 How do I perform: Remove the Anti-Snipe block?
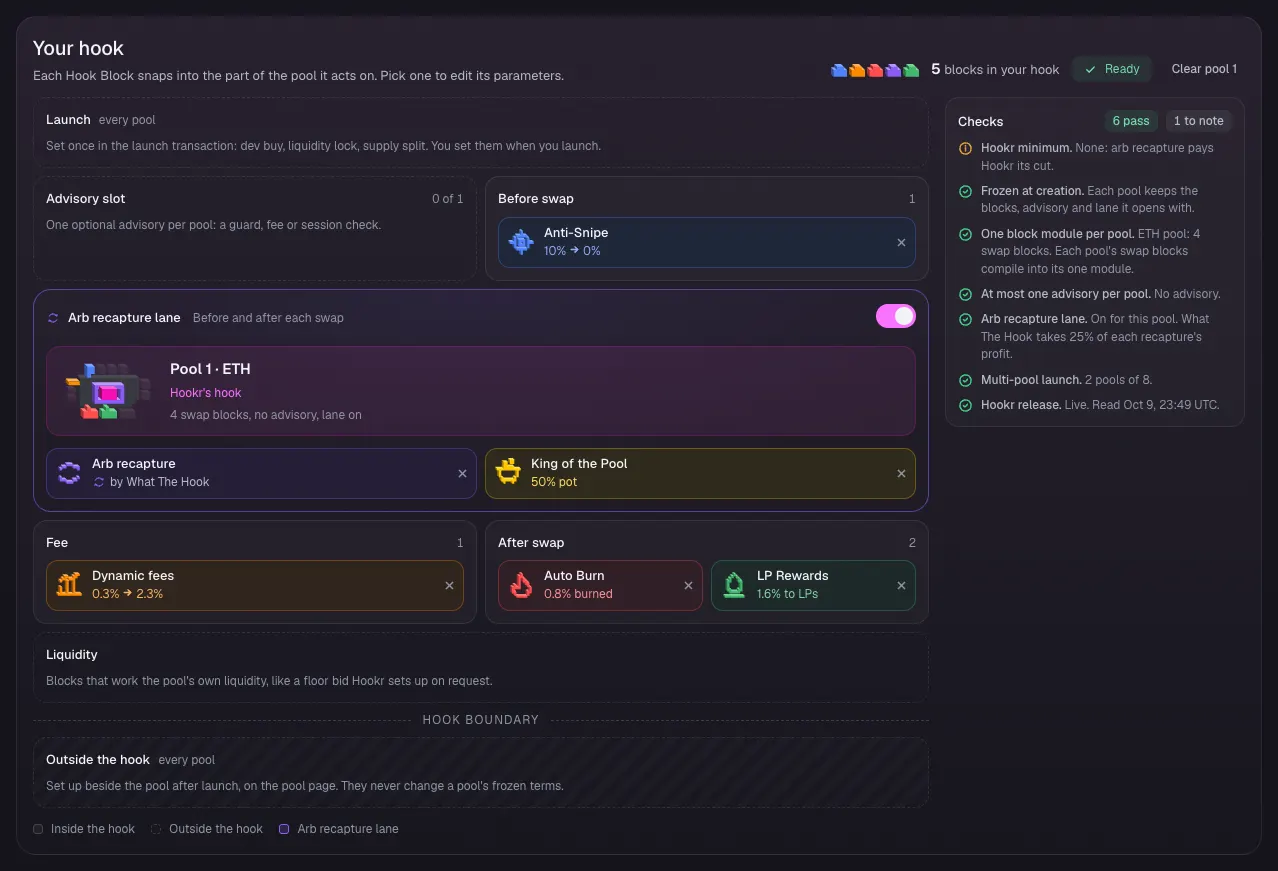point(901,242)
